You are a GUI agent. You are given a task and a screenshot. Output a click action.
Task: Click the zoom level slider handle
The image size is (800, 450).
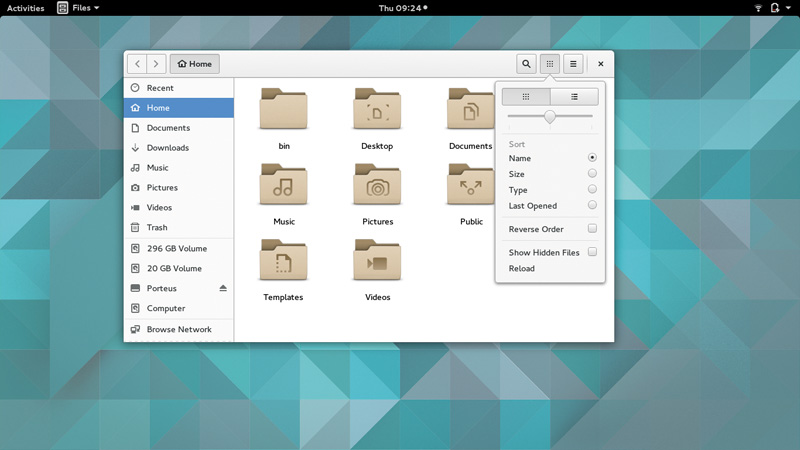pyautogui.click(x=549, y=116)
